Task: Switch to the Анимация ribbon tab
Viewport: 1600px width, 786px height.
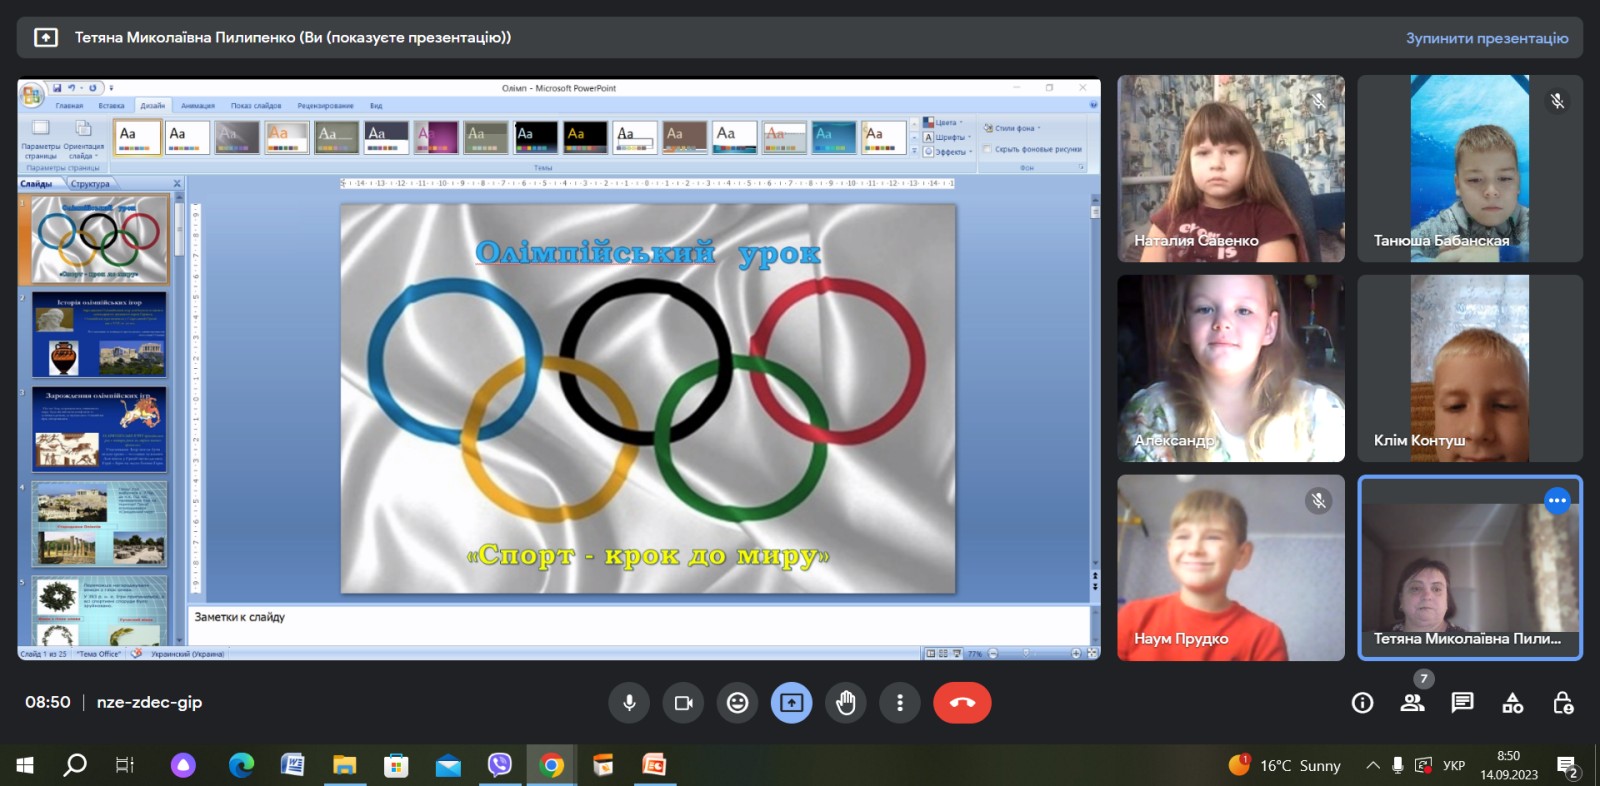Action: (x=197, y=105)
